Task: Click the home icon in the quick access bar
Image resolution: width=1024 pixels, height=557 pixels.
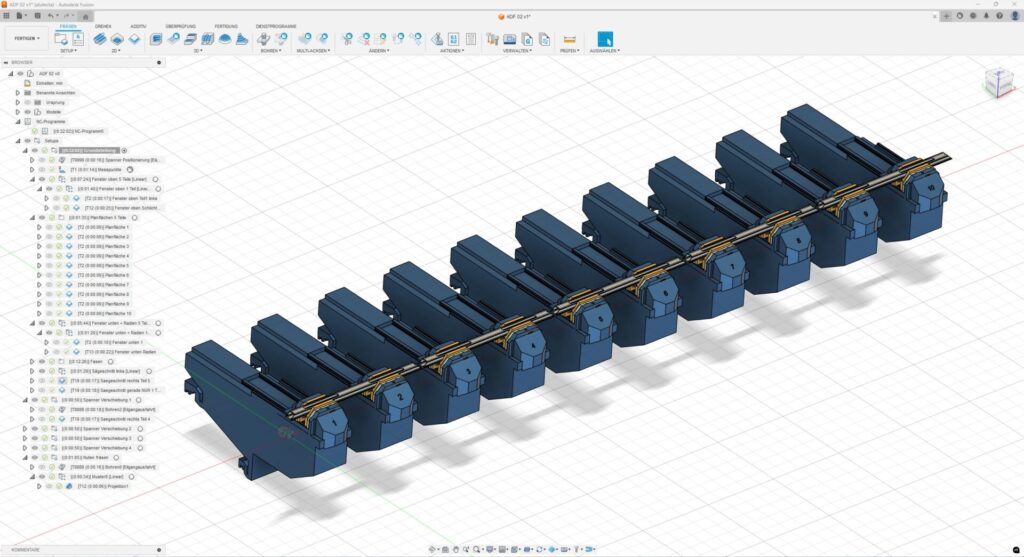Action: click(x=85, y=16)
